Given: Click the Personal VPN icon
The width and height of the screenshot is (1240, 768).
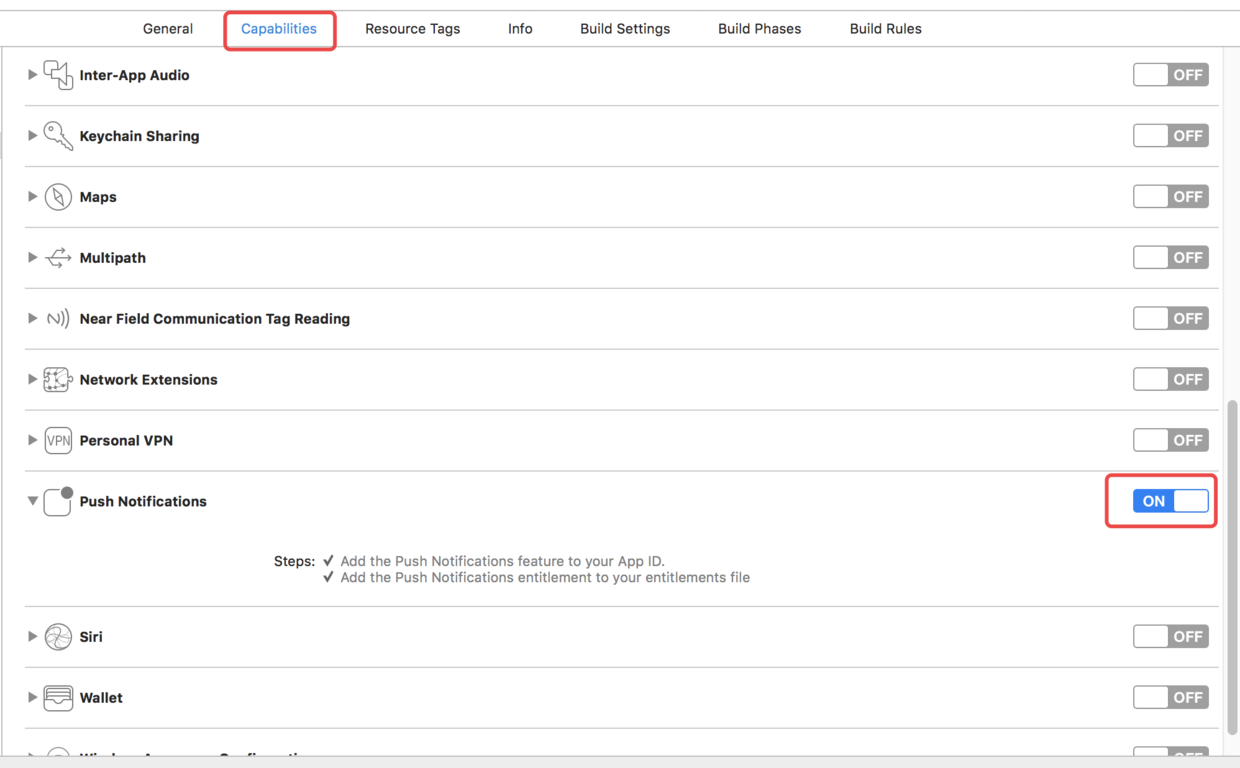Looking at the screenshot, I should click(x=58, y=441).
